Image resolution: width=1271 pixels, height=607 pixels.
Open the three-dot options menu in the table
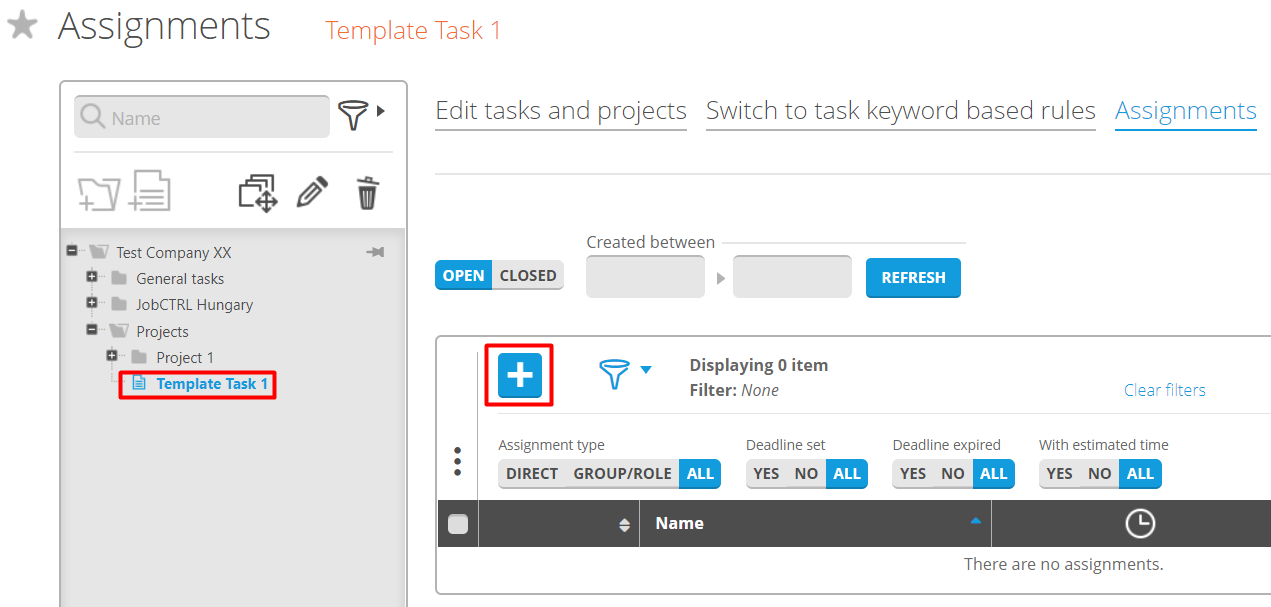(457, 461)
